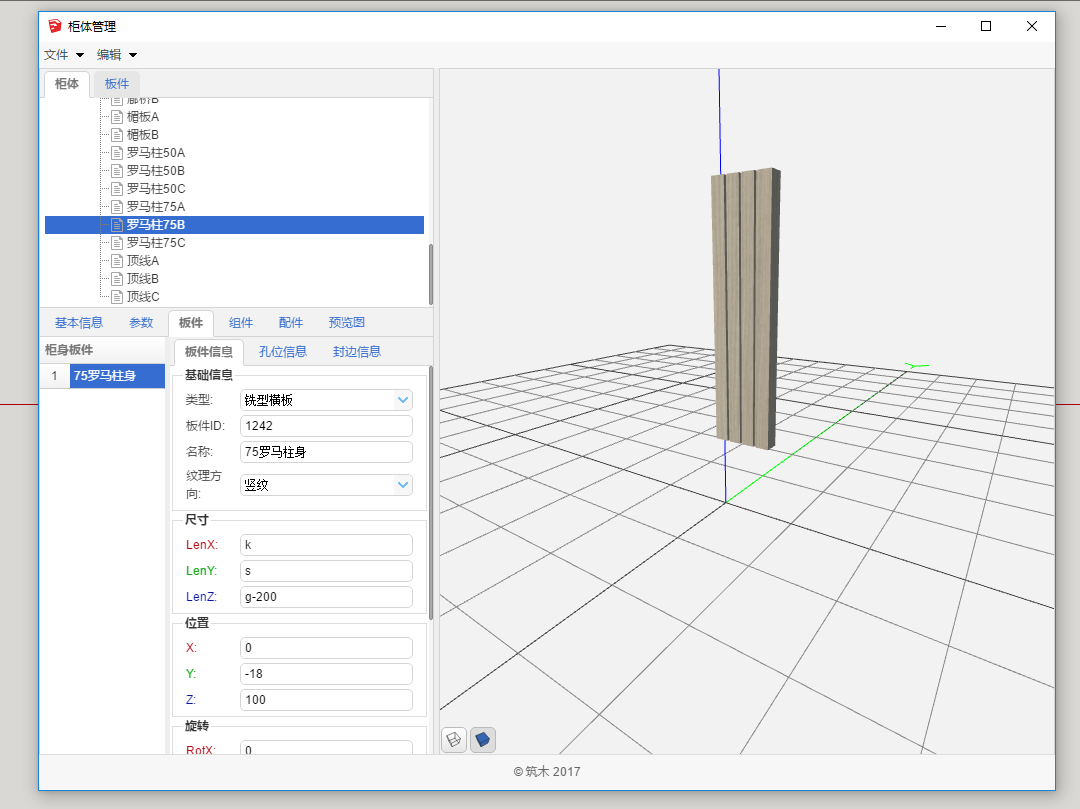
Task: Click the 顶线C document icon
Action: pyautogui.click(x=117, y=297)
